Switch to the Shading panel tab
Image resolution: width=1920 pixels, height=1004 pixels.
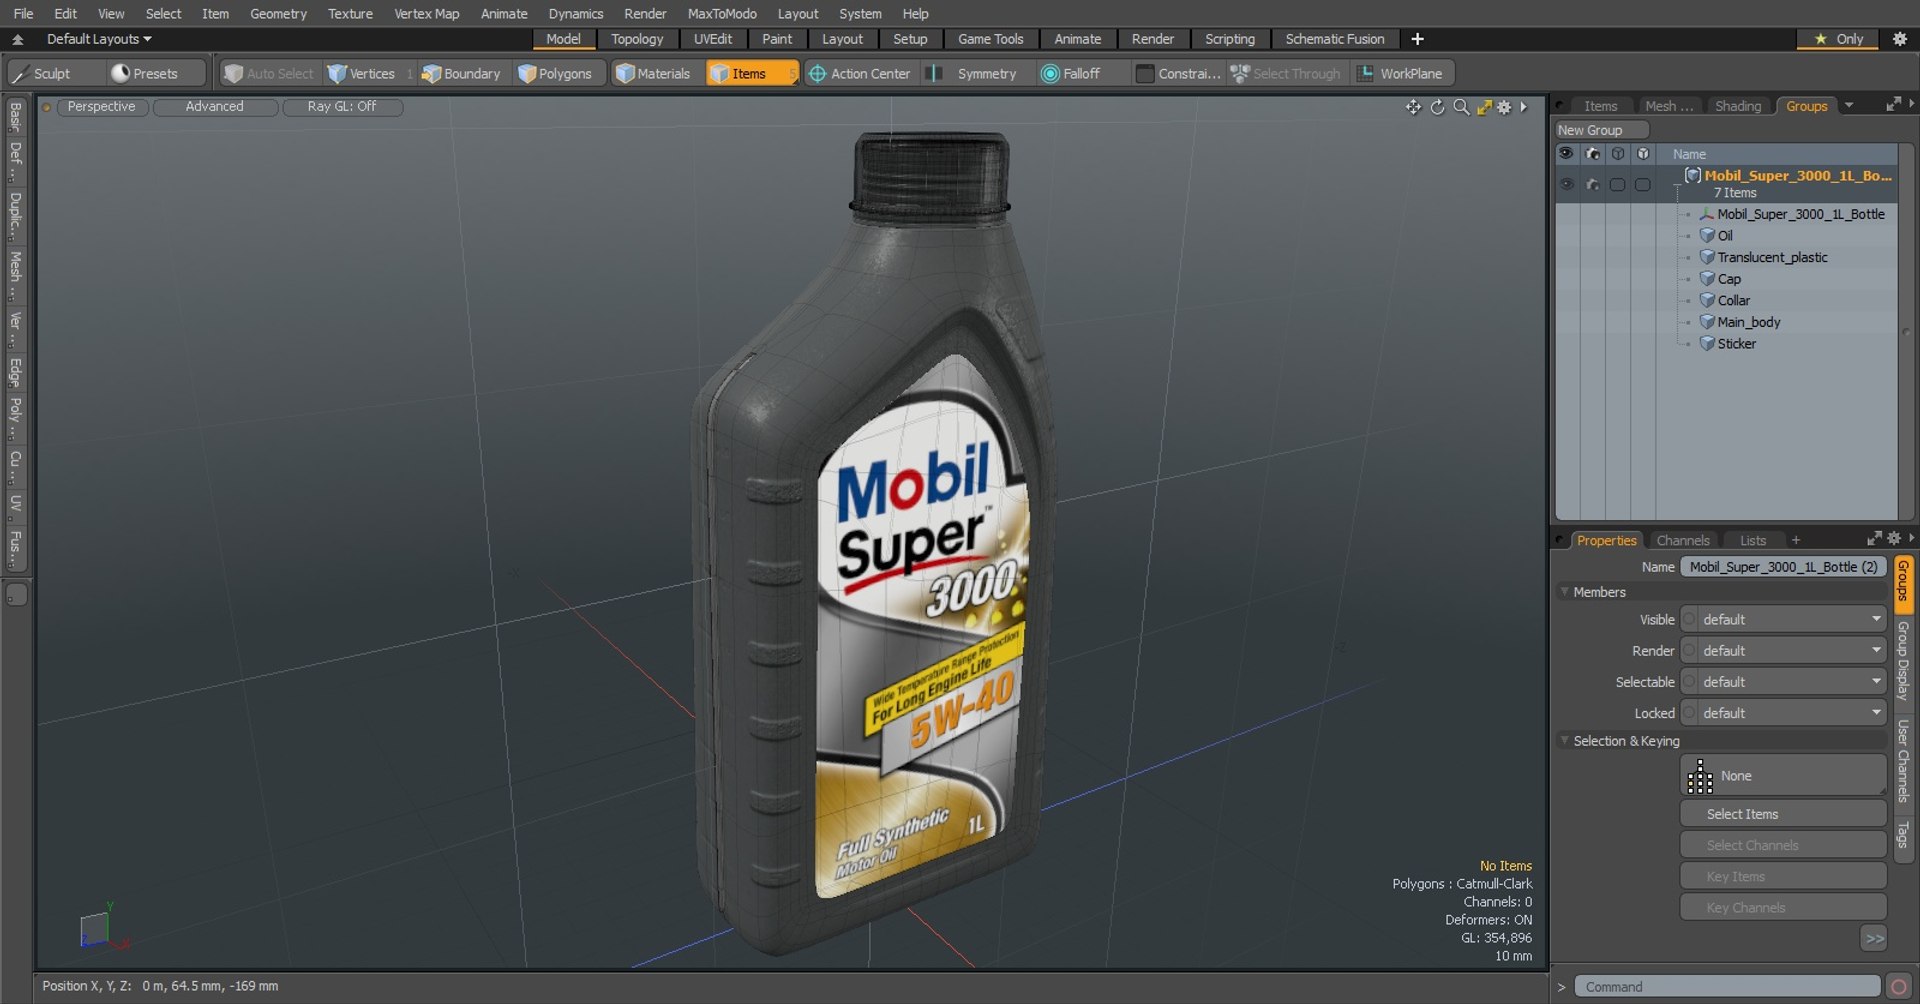1738,106
